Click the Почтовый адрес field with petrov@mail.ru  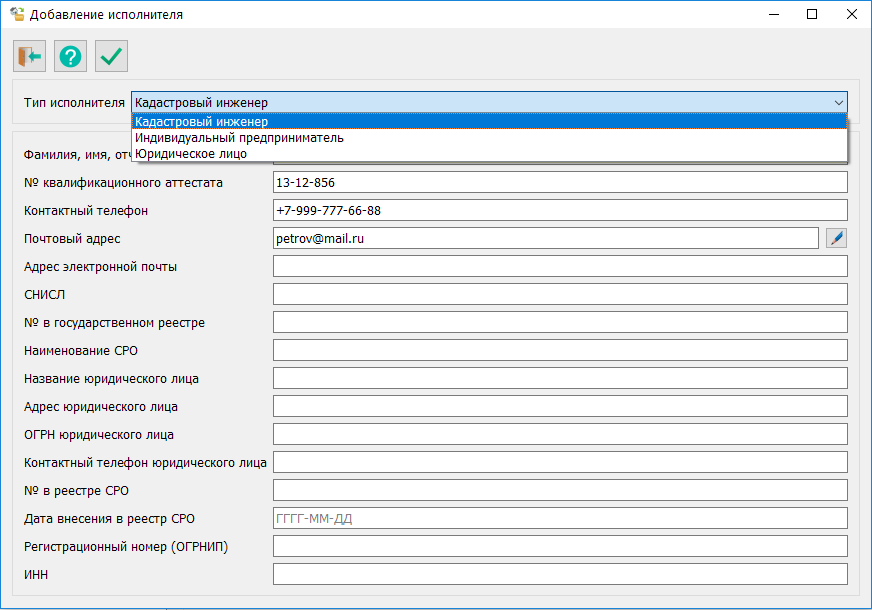pos(545,238)
